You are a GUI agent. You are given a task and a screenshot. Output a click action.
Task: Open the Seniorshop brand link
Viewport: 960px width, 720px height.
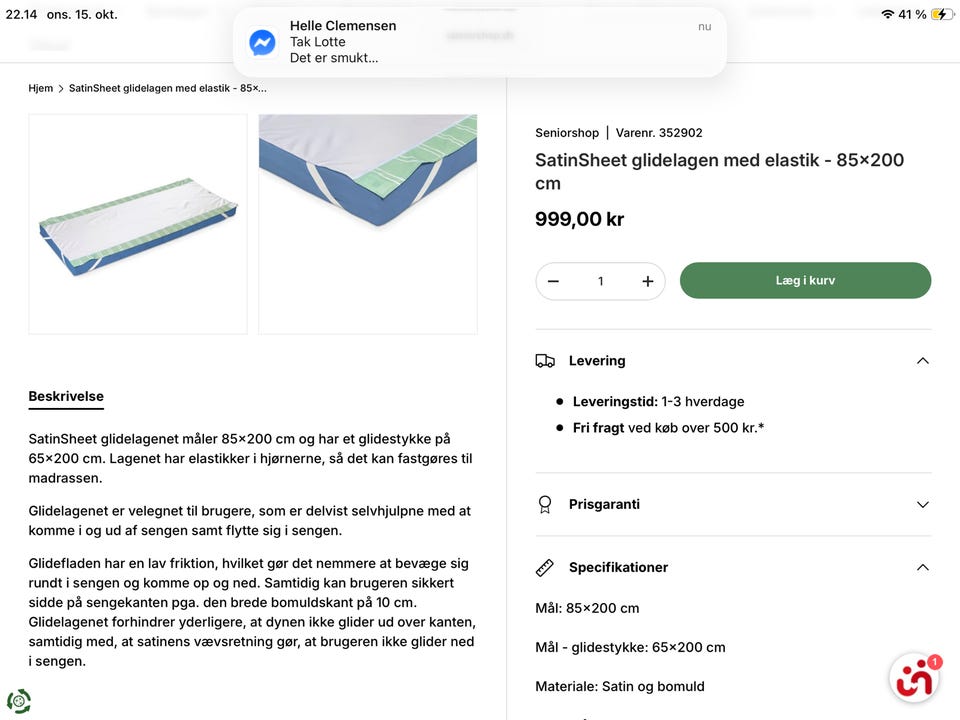pyautogui.click(x=567, y=132)
